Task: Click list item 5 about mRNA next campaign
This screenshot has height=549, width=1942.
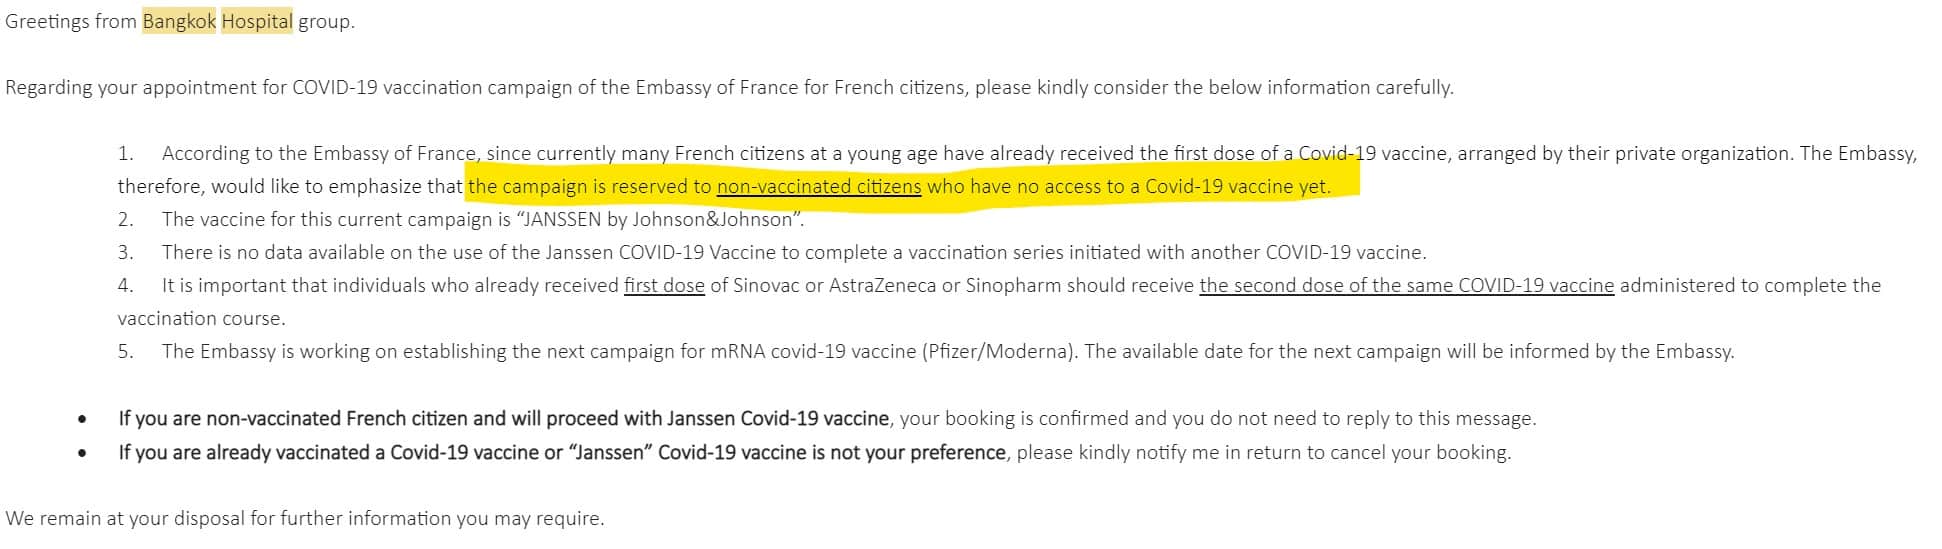Action: point(926,351)
